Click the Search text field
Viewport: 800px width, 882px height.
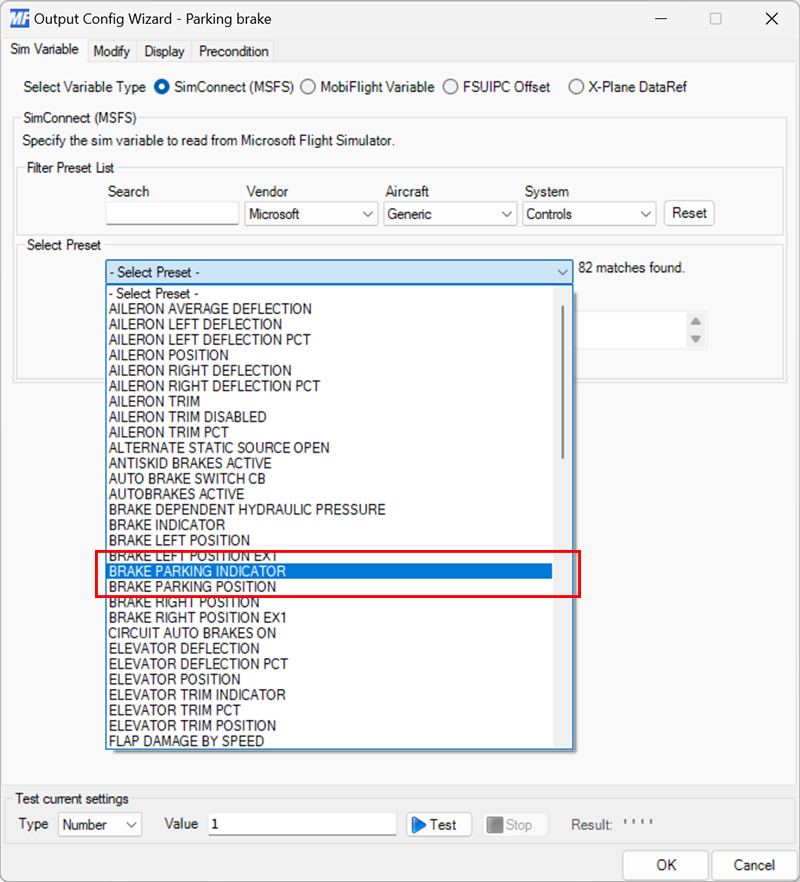click(x=170, y=213)
